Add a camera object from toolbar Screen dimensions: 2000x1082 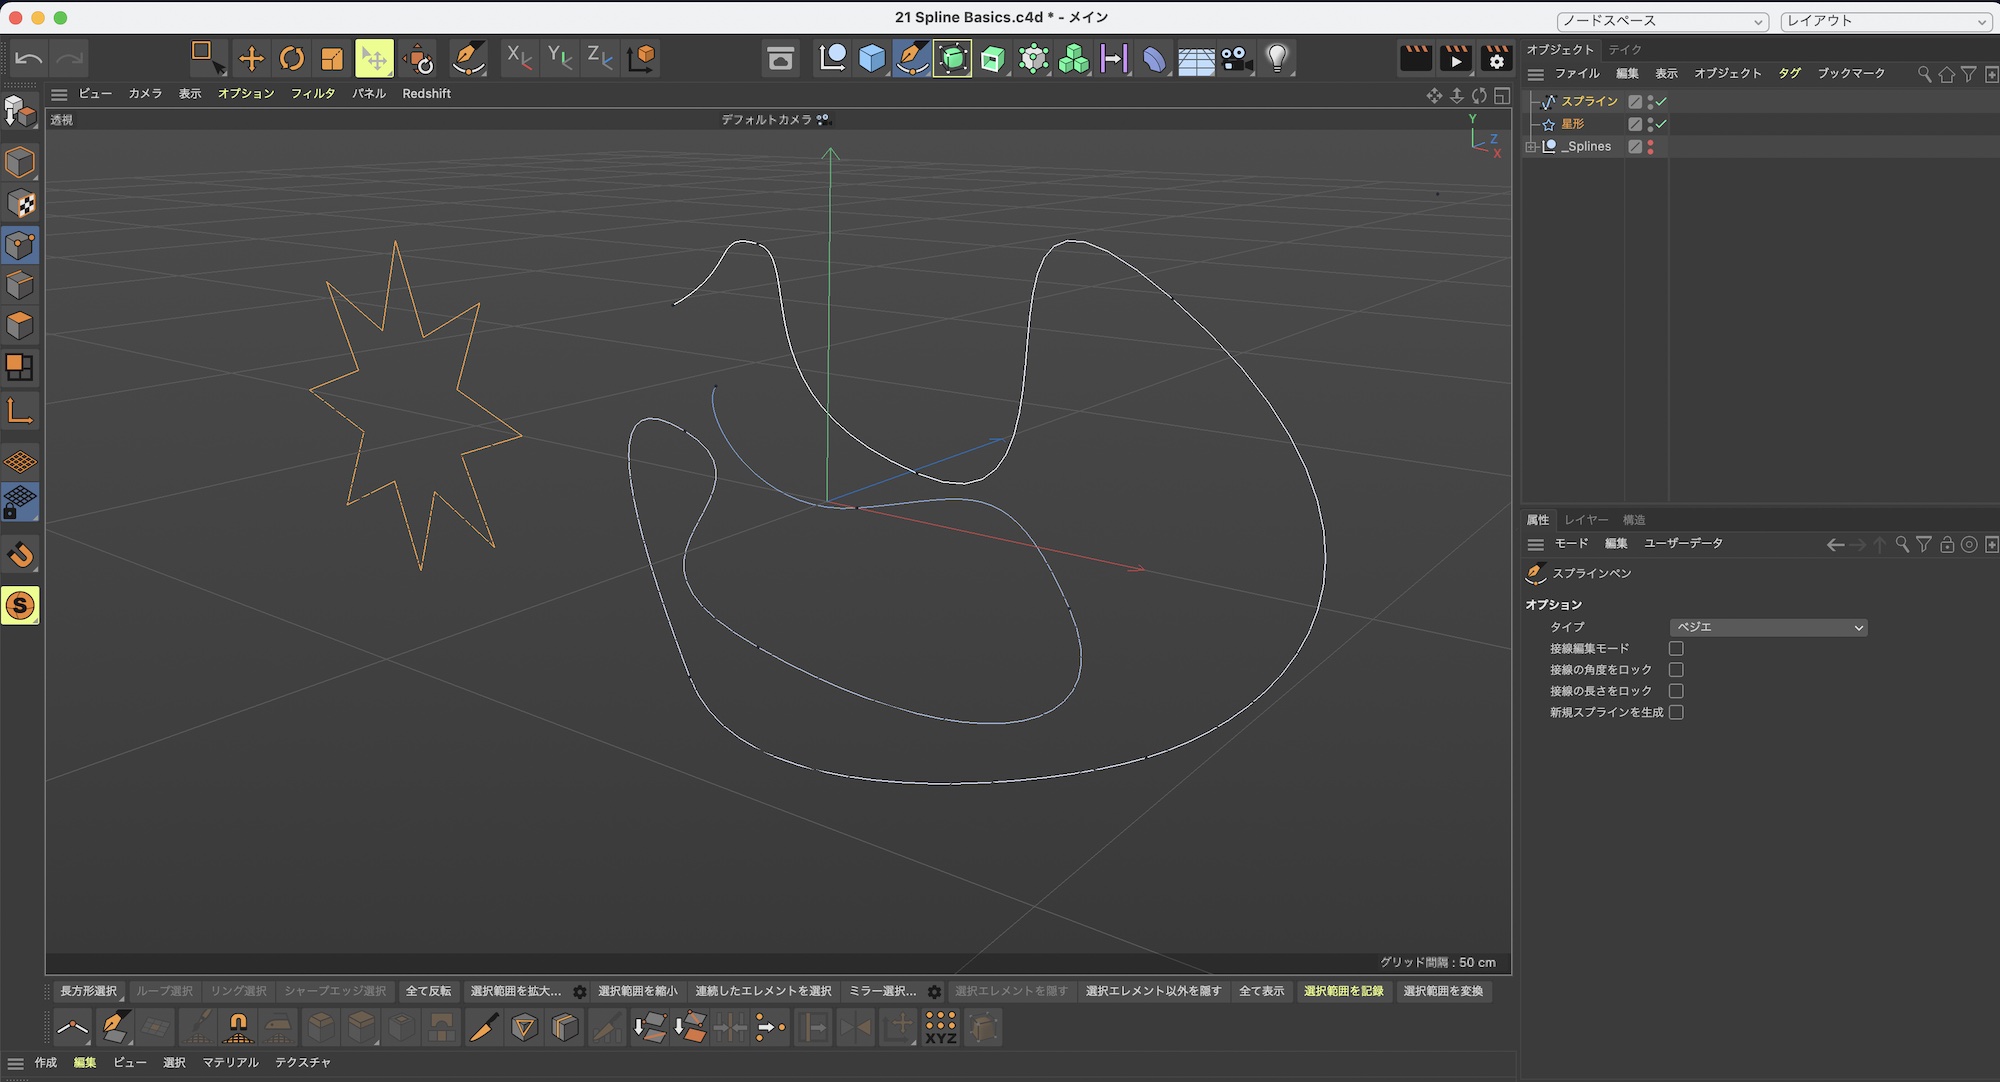point(1237,59)
